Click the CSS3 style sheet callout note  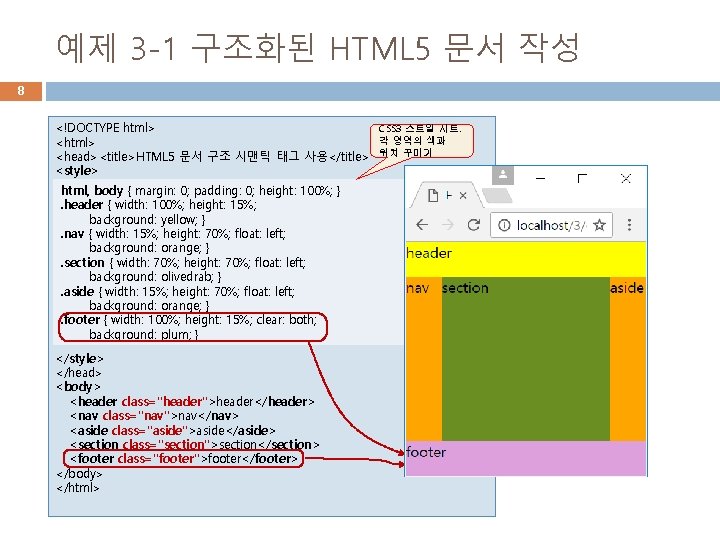pyautogui.click(x=422, y=141)
